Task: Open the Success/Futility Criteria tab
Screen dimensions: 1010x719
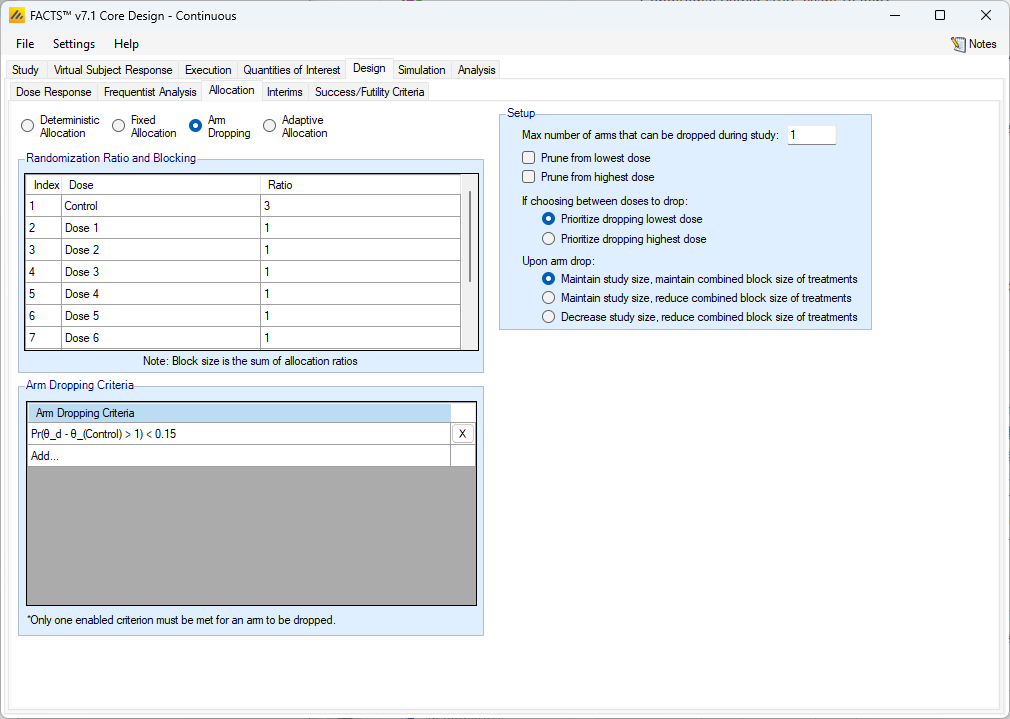Action: pyautogui.click(x=369, y=92)
